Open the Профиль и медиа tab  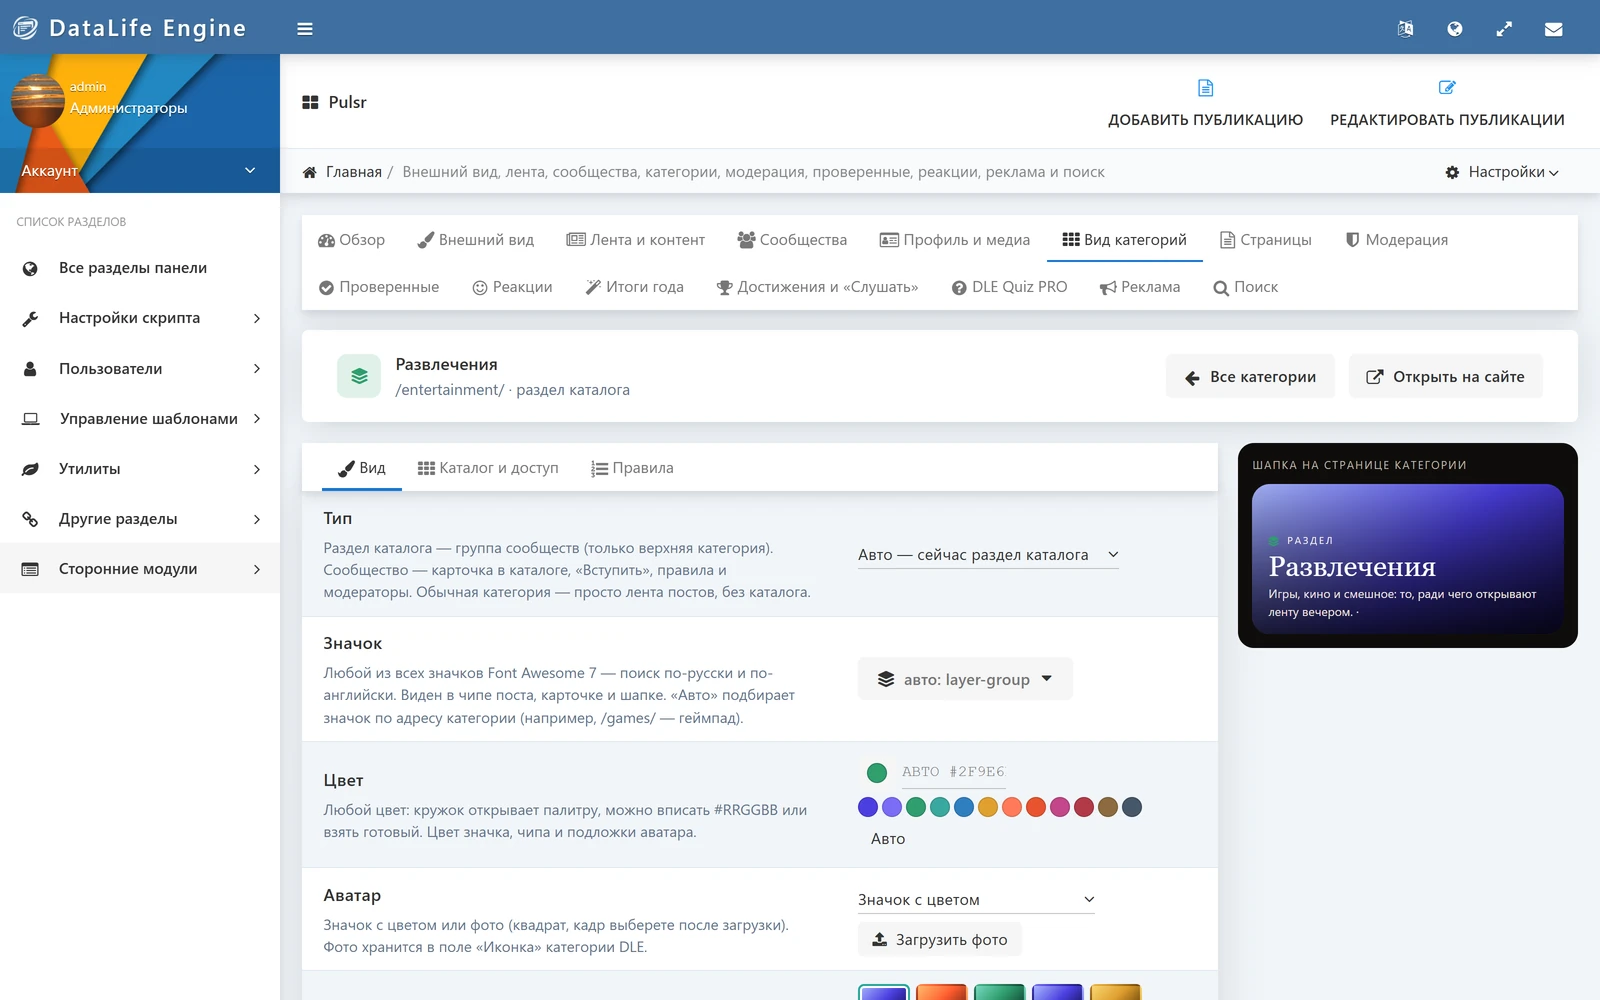click(x=955, y=240)
